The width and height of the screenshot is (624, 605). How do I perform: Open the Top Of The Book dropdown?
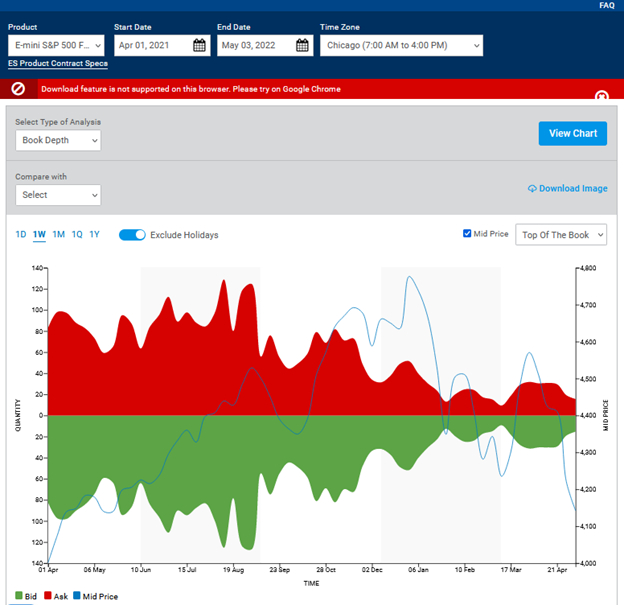(x=560, y=234)
